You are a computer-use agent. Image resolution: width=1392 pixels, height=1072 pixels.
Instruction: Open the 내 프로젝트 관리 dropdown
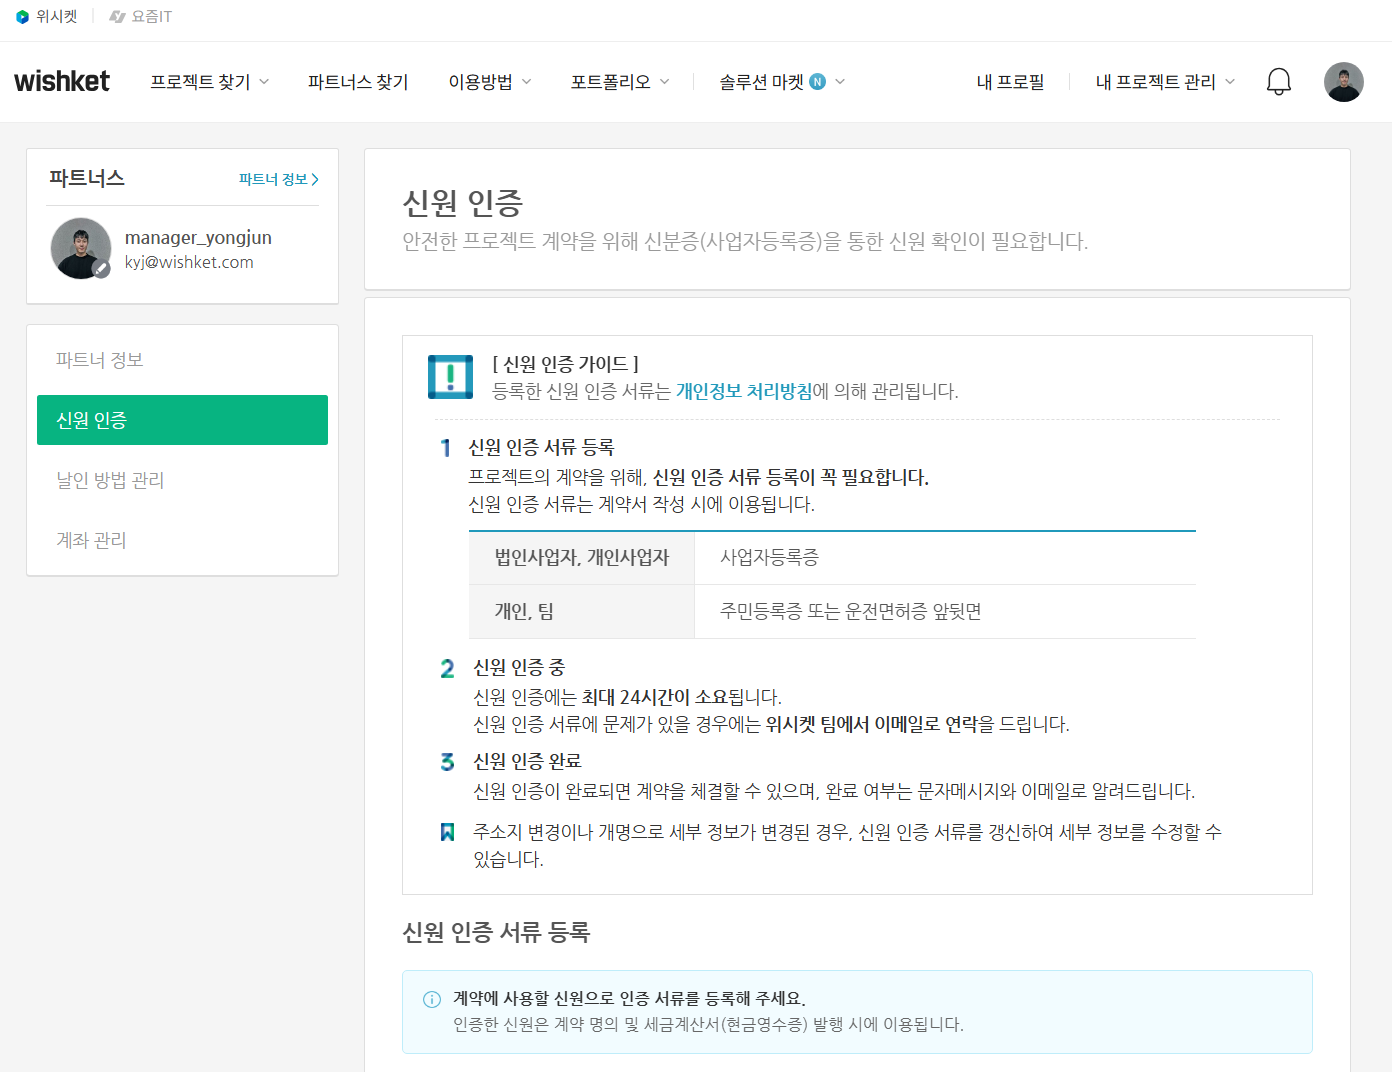click(1165, 82)
